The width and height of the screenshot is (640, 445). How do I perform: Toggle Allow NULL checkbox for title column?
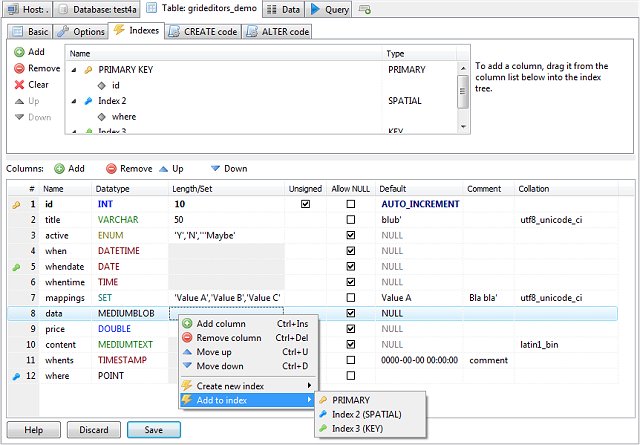pos(350,220)
